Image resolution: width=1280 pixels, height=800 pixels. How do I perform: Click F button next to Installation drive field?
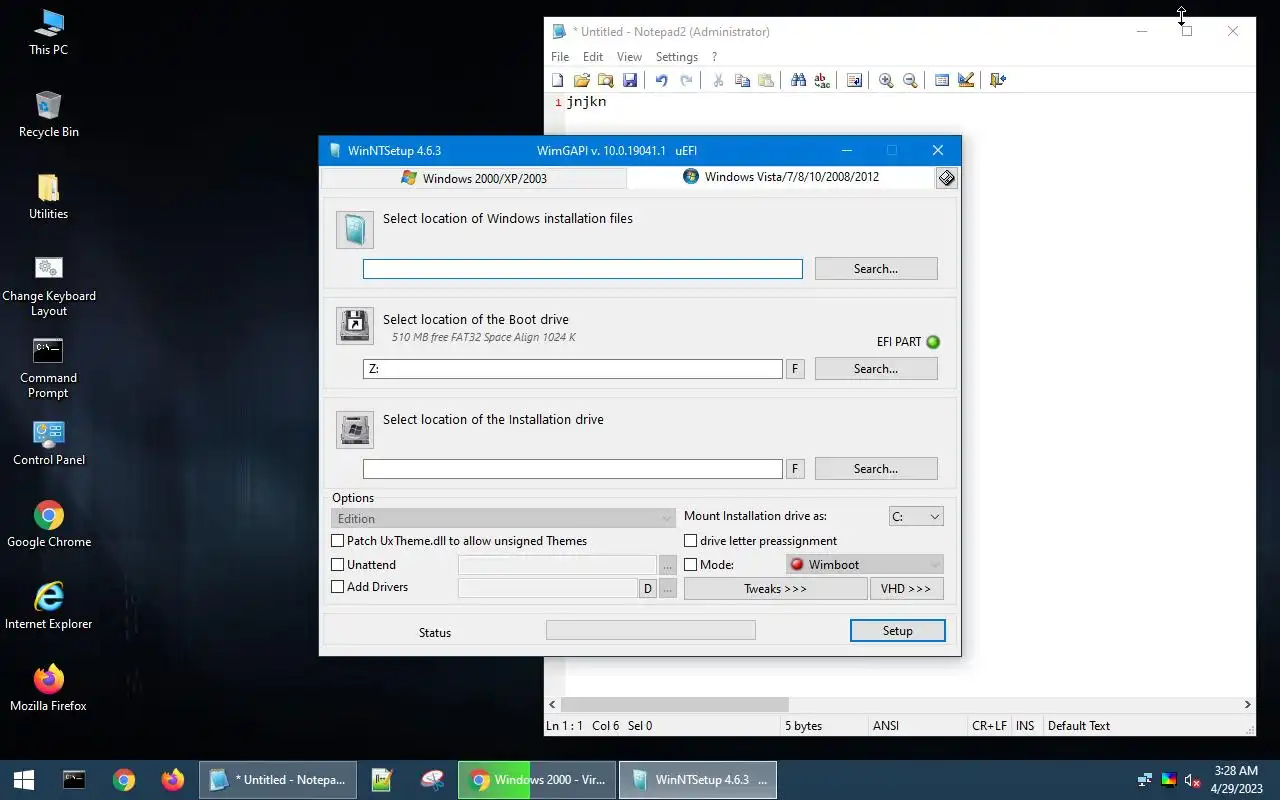[795, 469]
